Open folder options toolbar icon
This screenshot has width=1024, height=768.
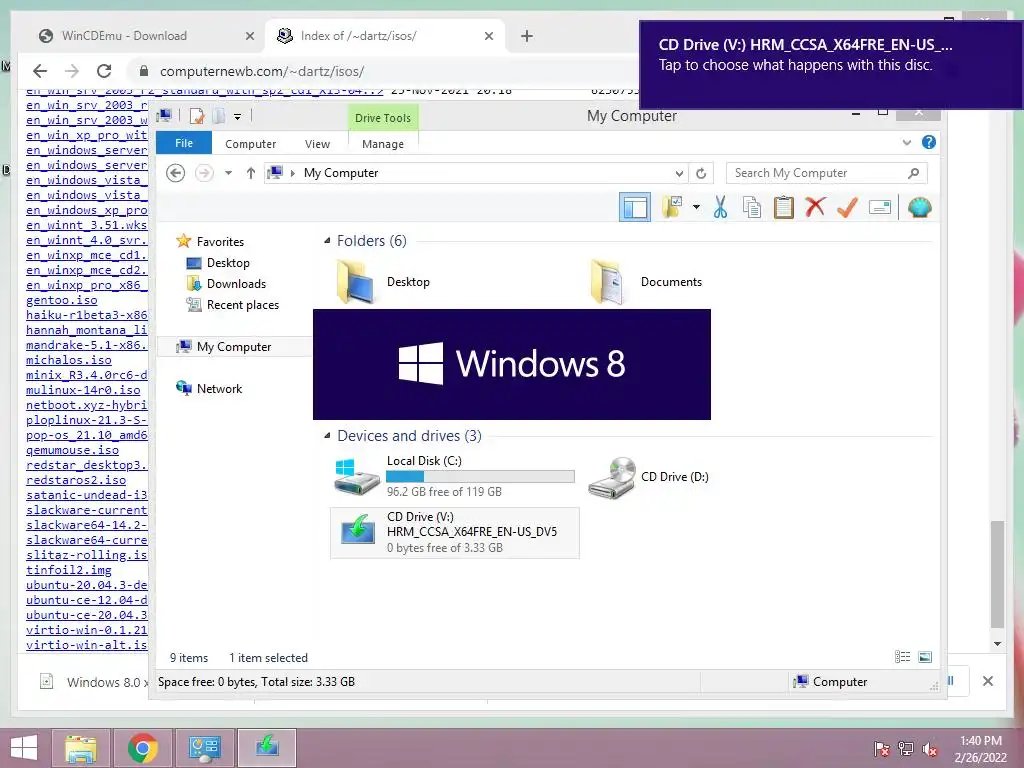tap(672, 208)
